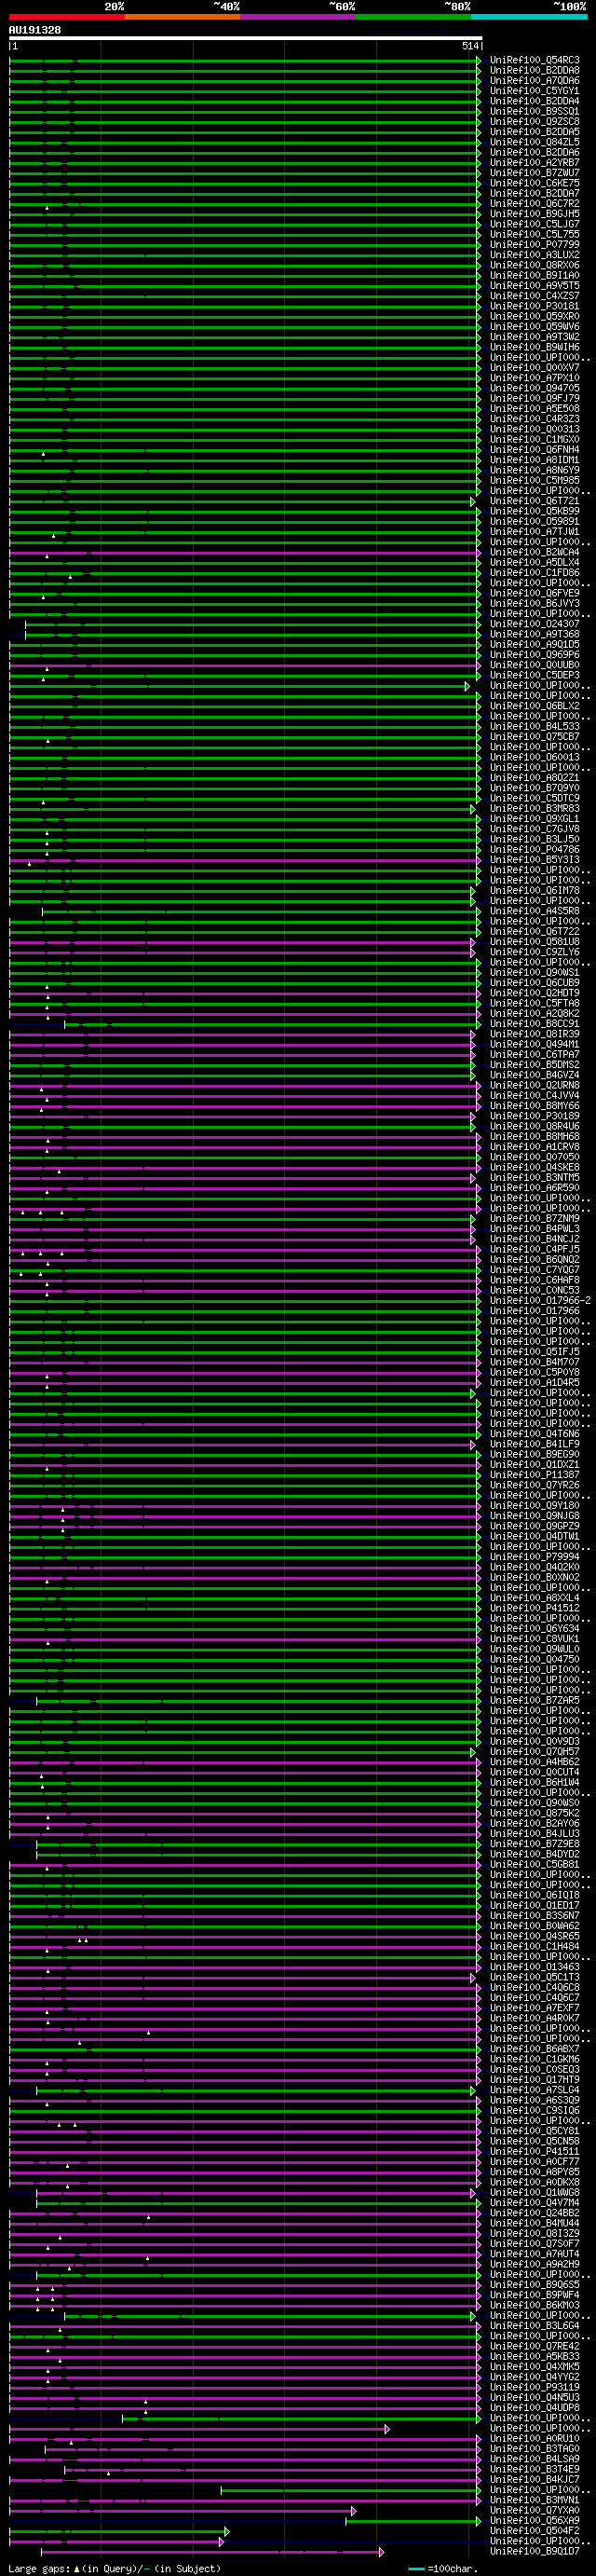The width and height of the screenshot is (596, 2576).
Task: Click the red 20% identity legend segment
Action: 66,16
